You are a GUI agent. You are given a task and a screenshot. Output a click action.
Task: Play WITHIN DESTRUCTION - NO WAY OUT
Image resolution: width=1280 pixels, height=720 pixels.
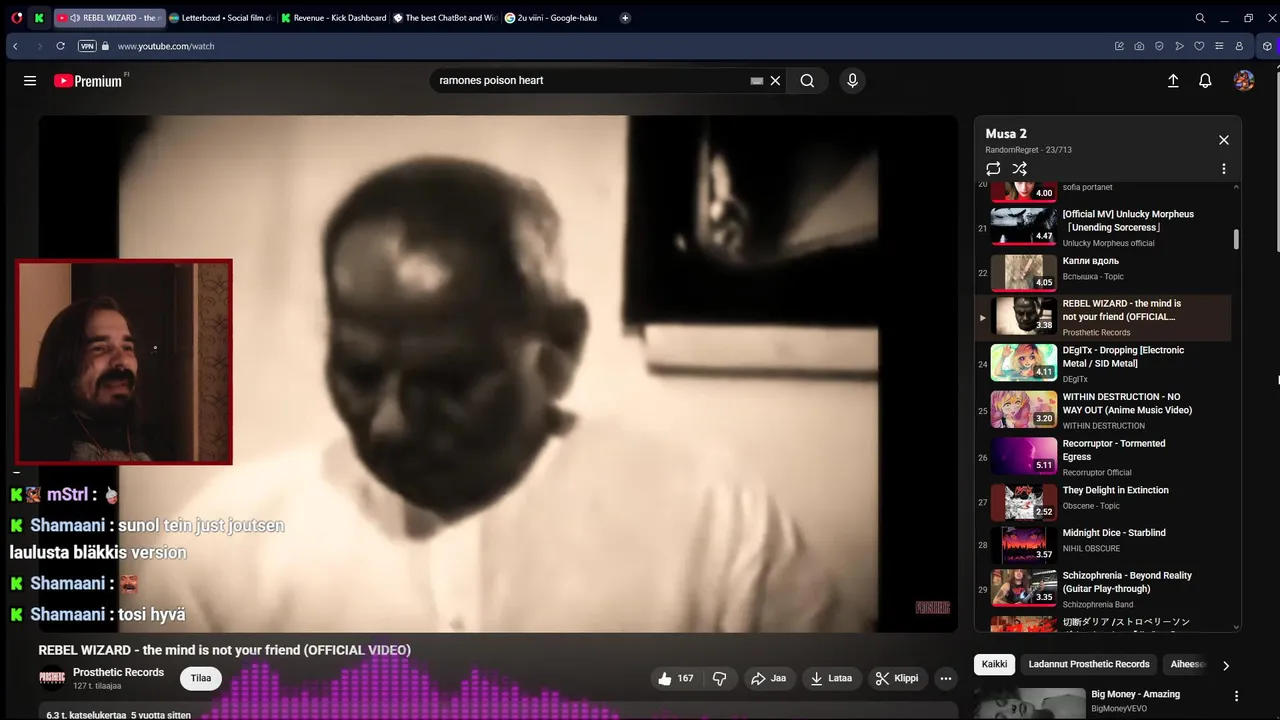click(x=1103, y=410)
